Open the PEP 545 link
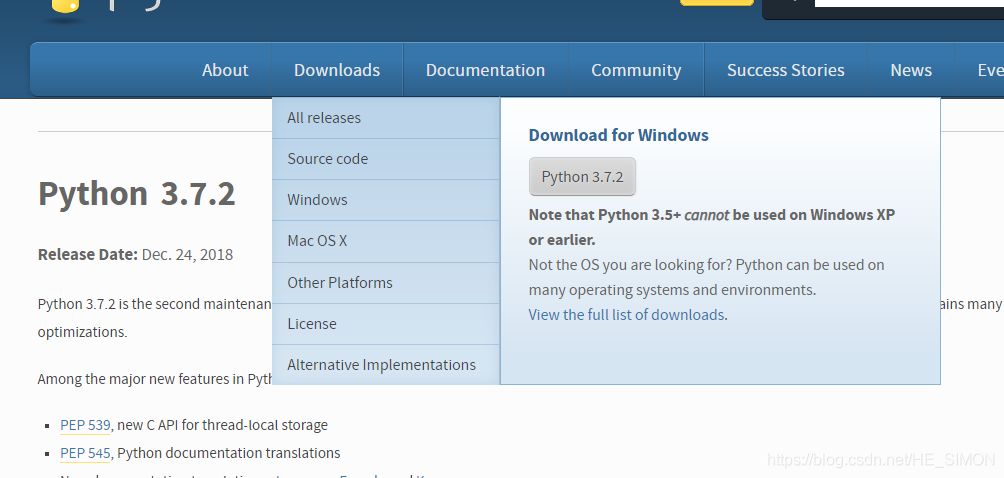 (85, 453)
